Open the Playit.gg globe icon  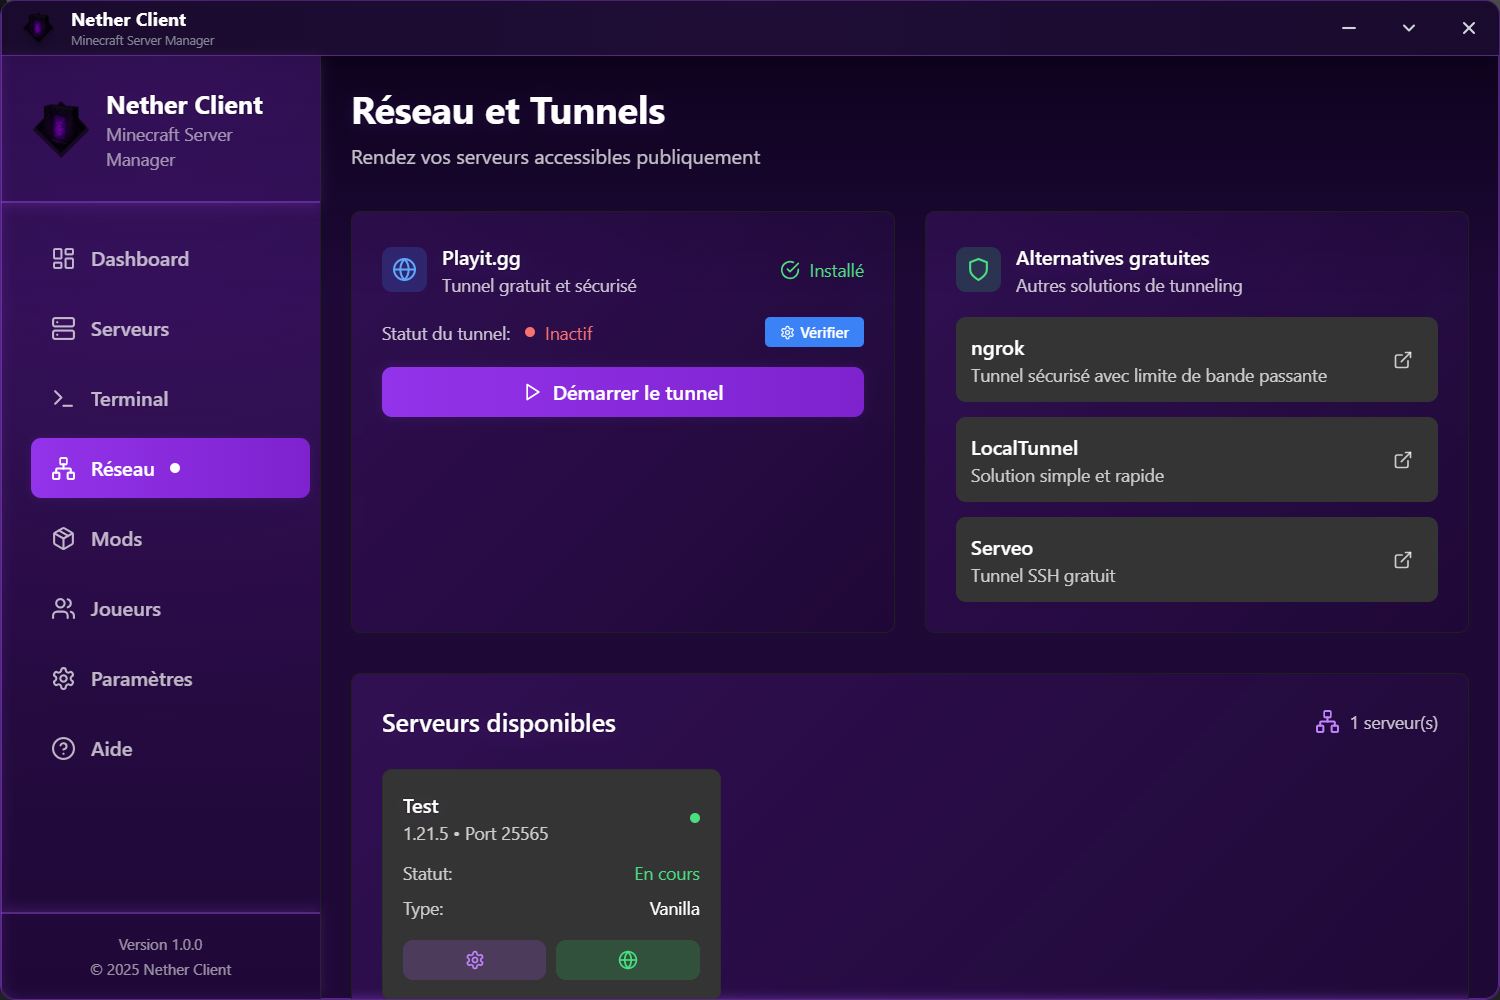[x=404, y=269]
